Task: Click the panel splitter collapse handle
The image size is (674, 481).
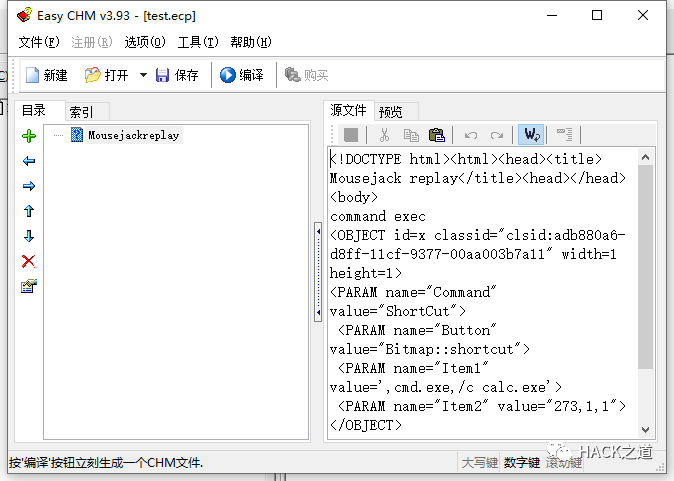Action: [318, 272]
